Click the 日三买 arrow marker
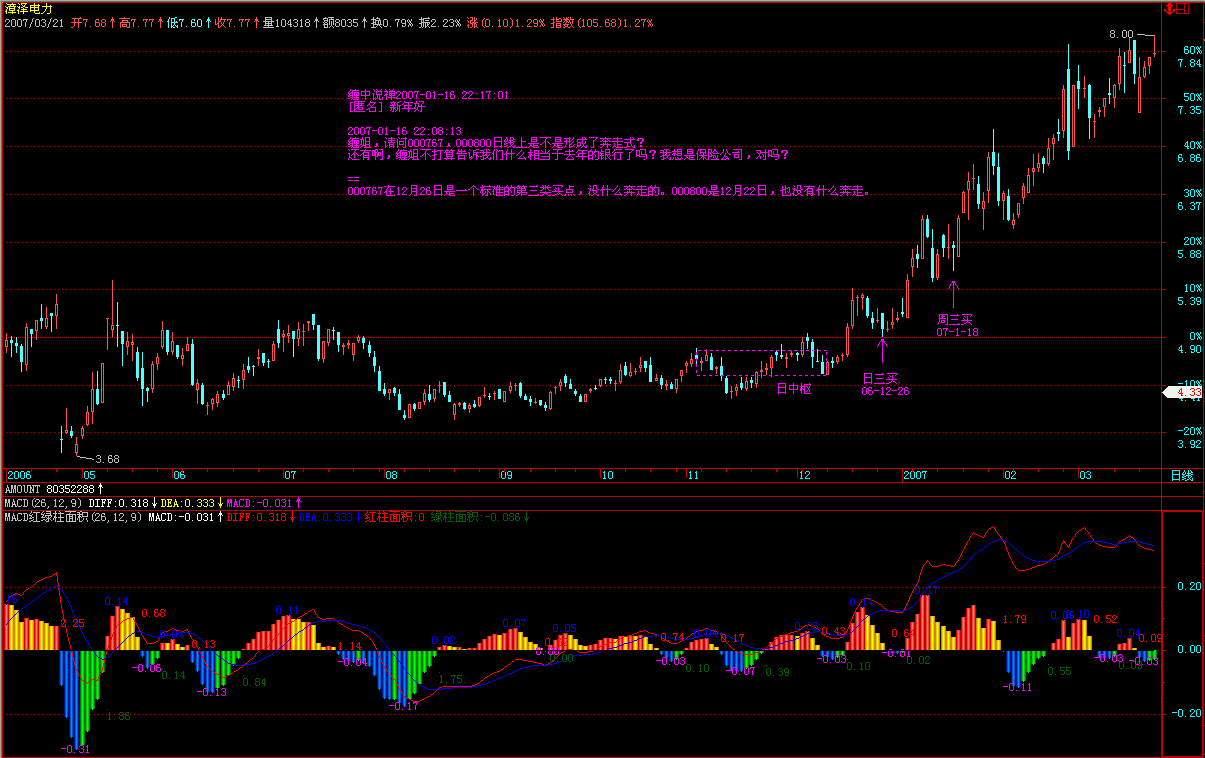The height and width of the screenshot is (758, 1205). click(882, 350)
